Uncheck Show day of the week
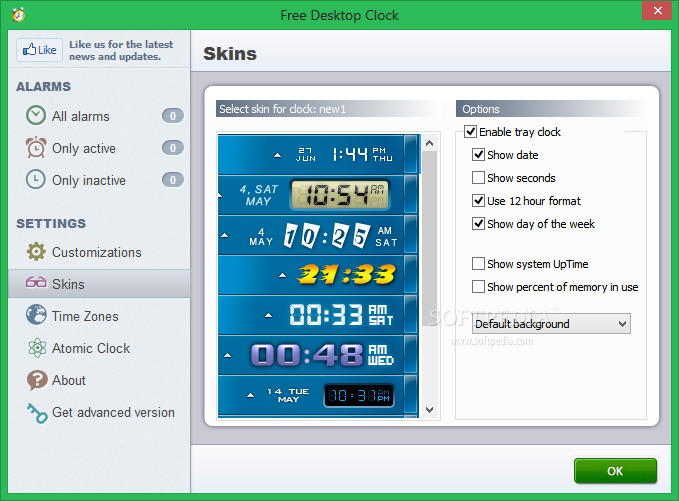The height and width of the screenshot is (501, 679). 479,223
